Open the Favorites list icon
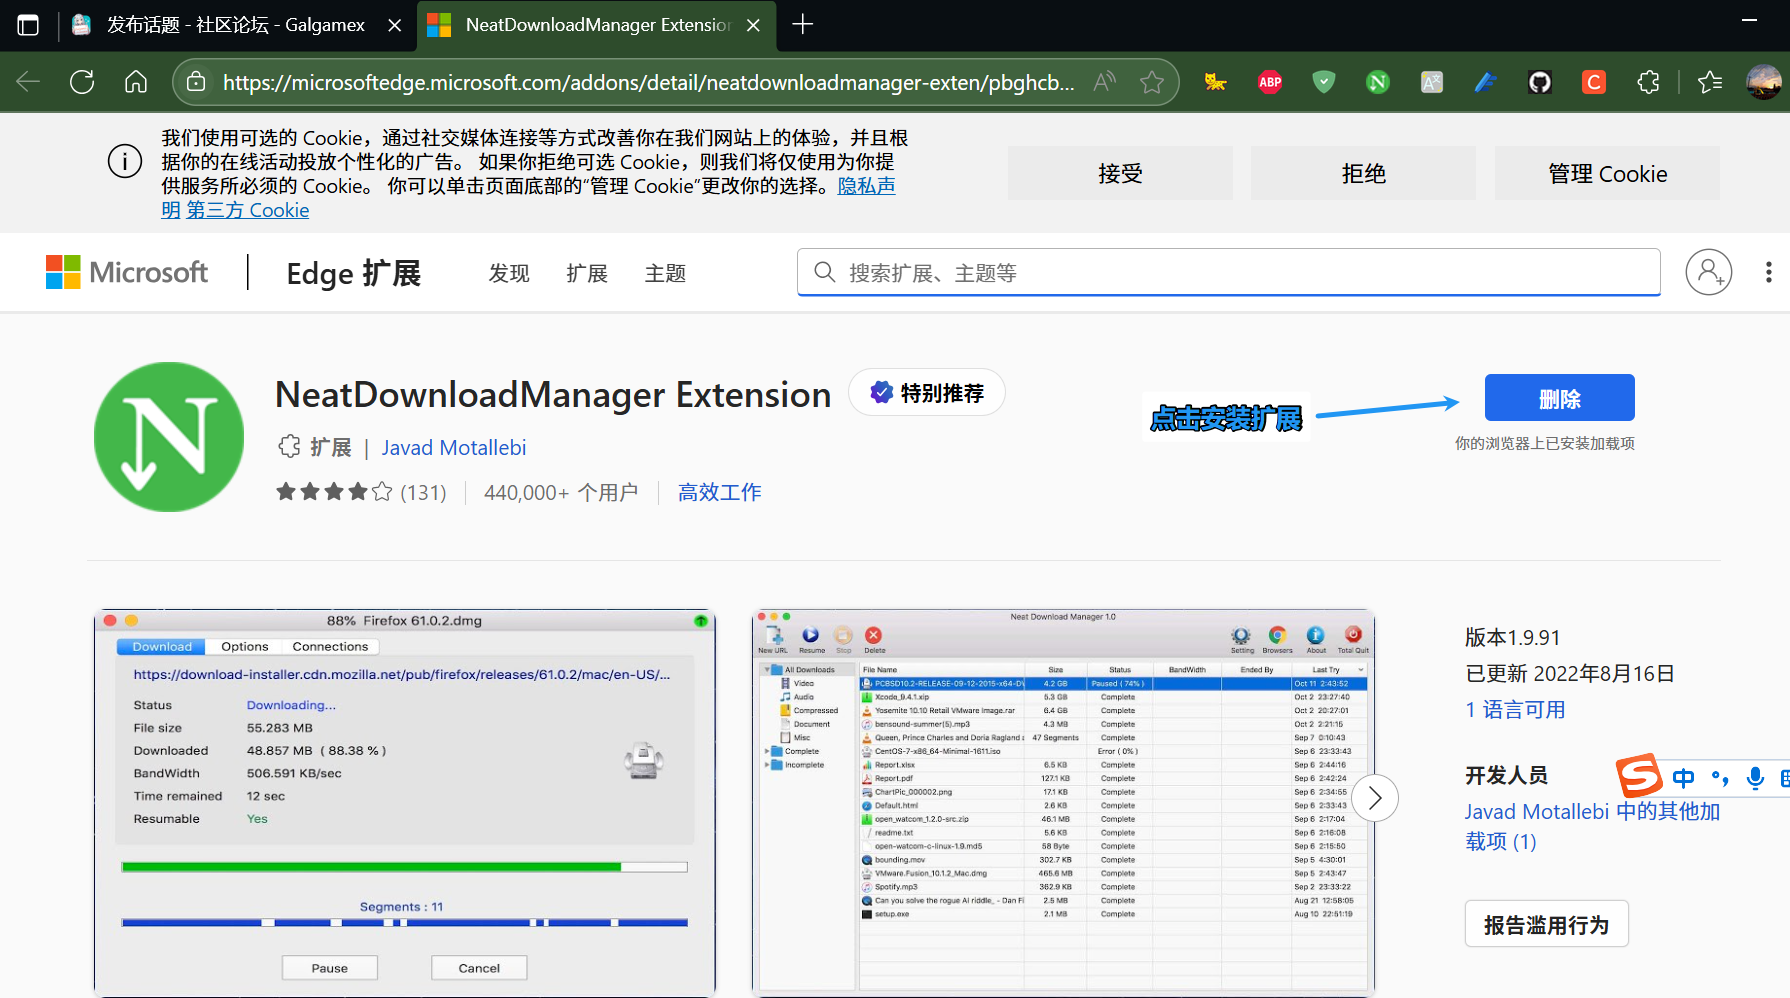 (1710, 82)
